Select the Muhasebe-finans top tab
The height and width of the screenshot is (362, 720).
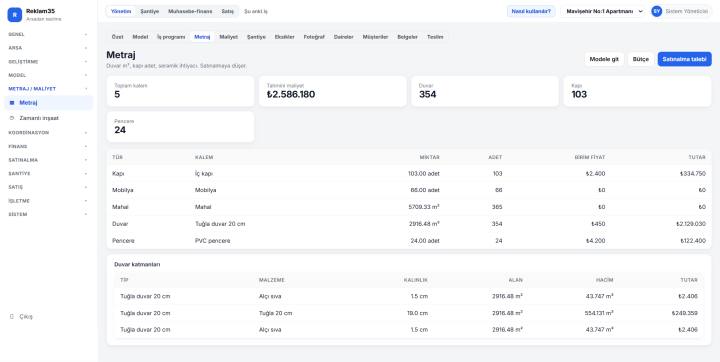click(190, 11)
